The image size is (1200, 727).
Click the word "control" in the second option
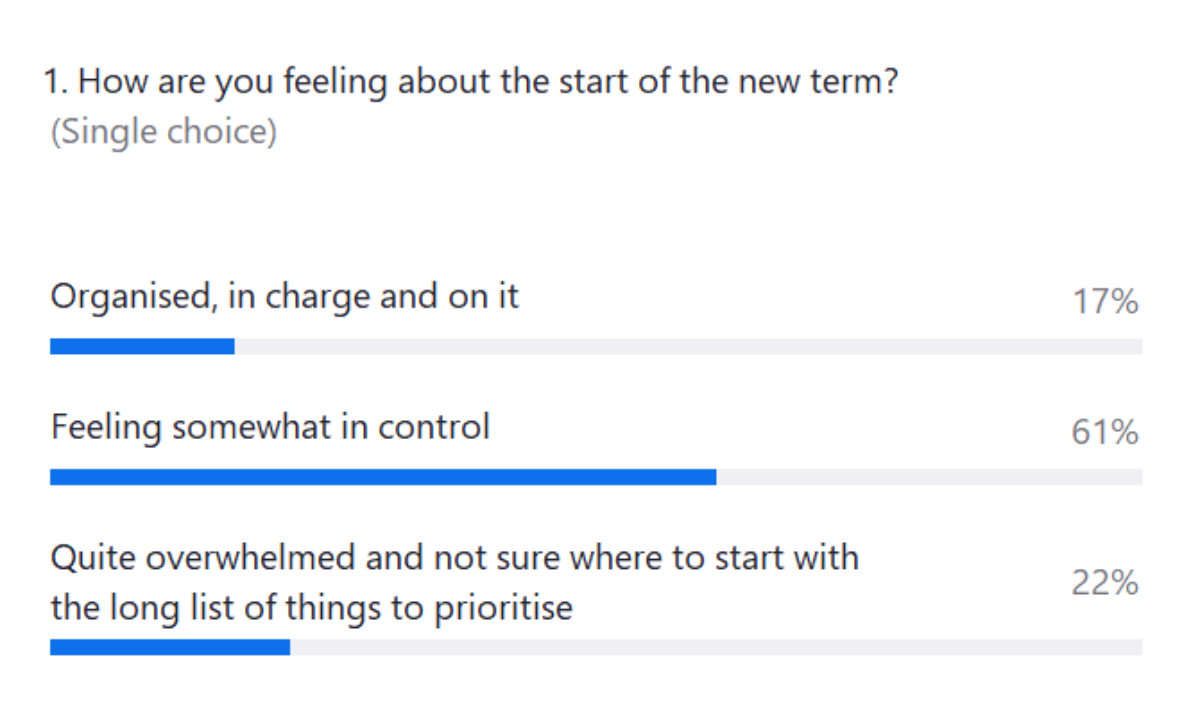click(434, 427)
